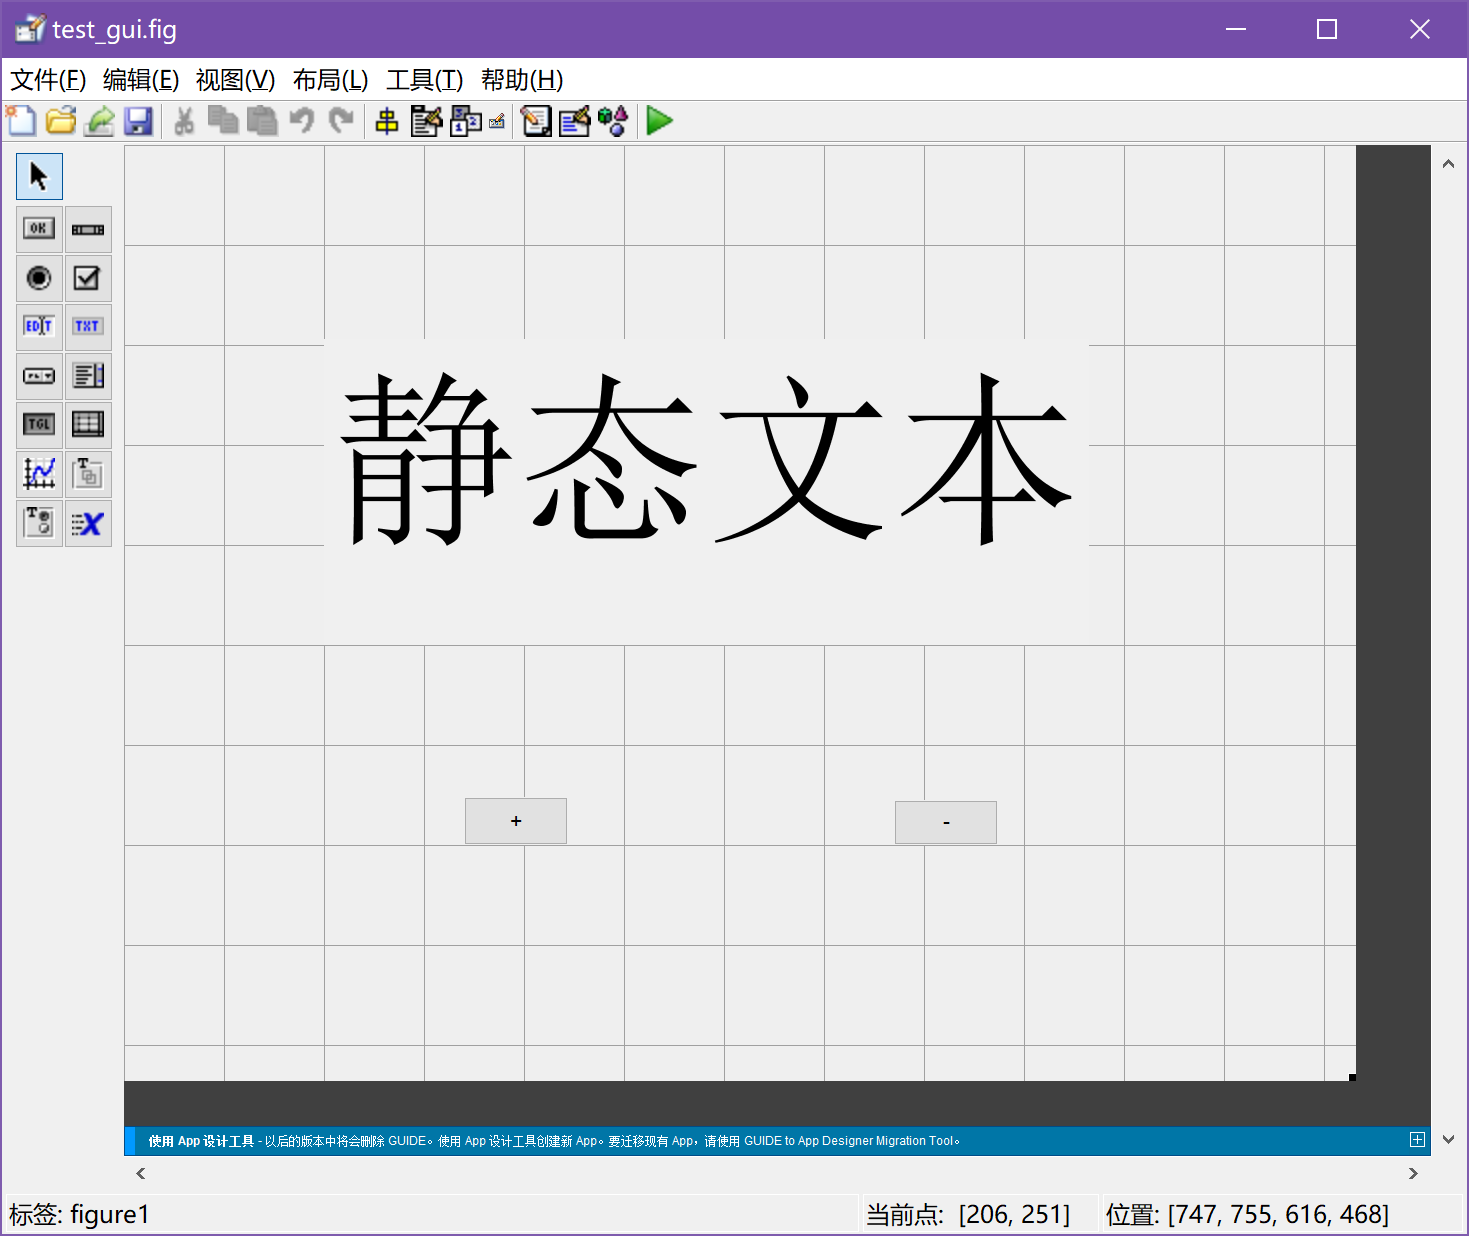
Task: Click the GUIDE migration banner text
Action: [554, 1141]
